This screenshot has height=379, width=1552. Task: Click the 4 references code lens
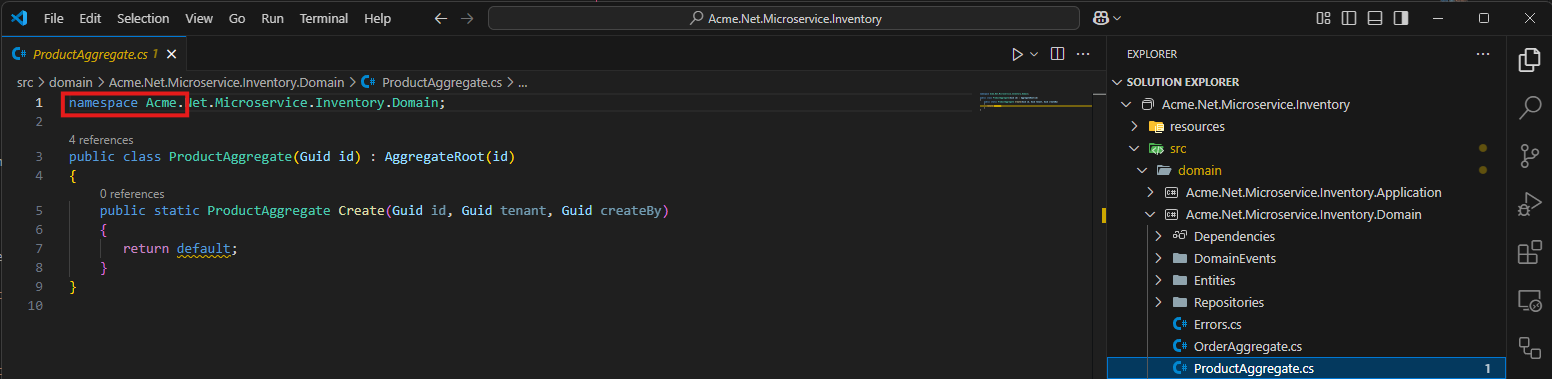pos(101,140)
